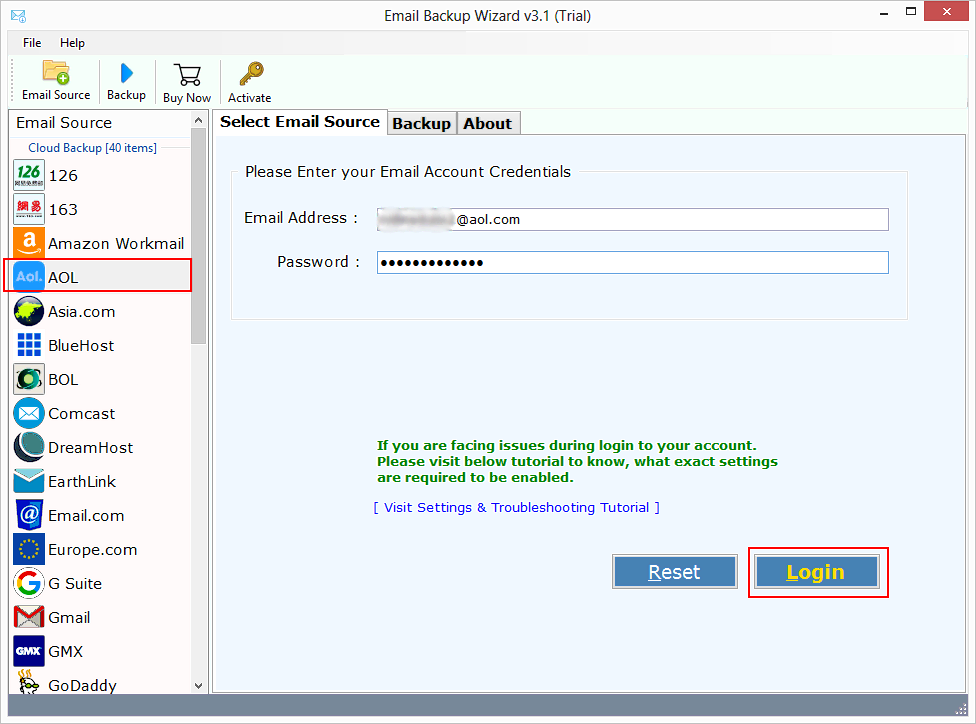976x724 pixels.
Task: Select the DreamHost label in the list
Action: (90, 448)
